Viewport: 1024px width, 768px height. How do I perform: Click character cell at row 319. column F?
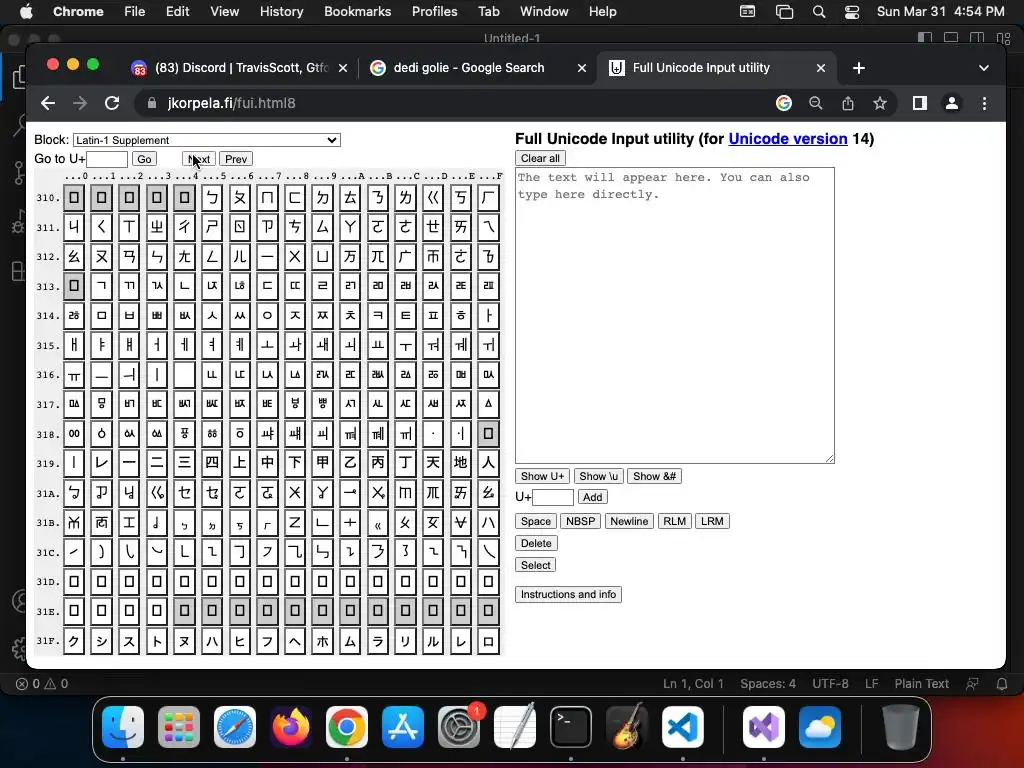pyautogui.click(x=488, y=463)
